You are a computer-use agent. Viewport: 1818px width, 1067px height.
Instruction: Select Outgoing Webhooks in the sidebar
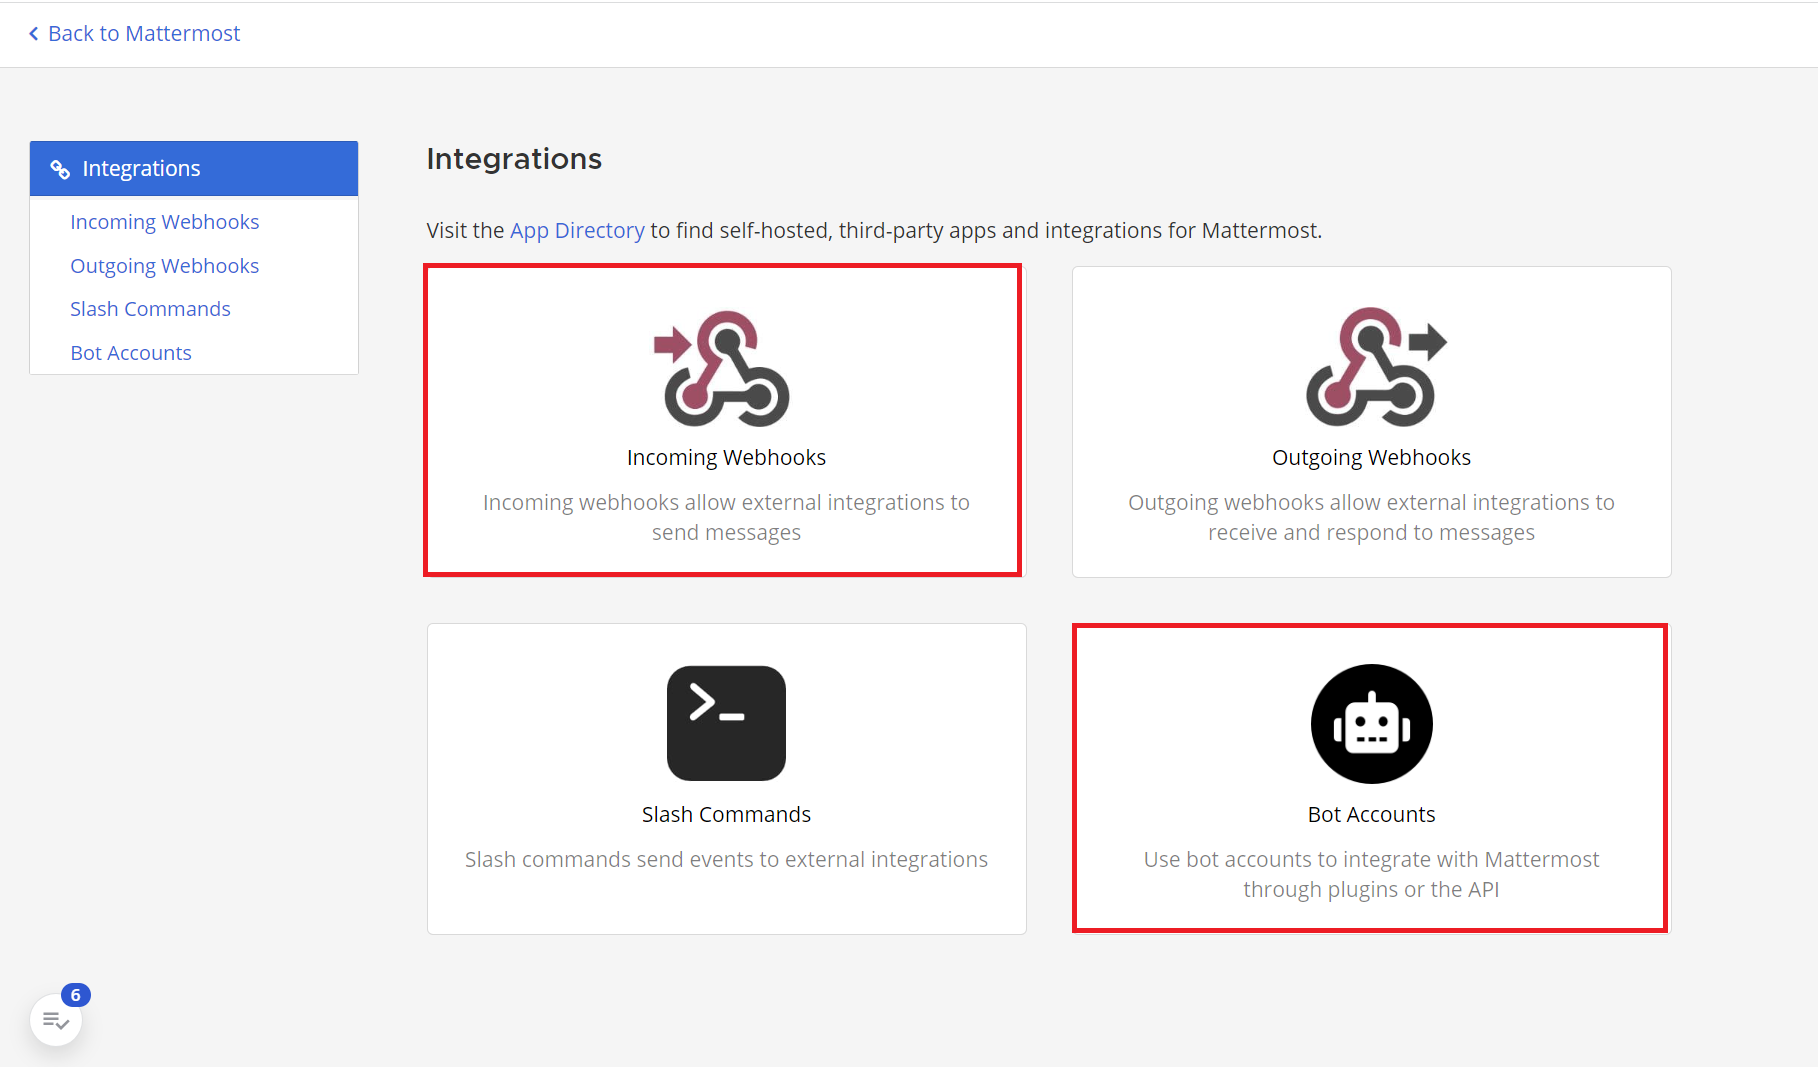(164, 266)
